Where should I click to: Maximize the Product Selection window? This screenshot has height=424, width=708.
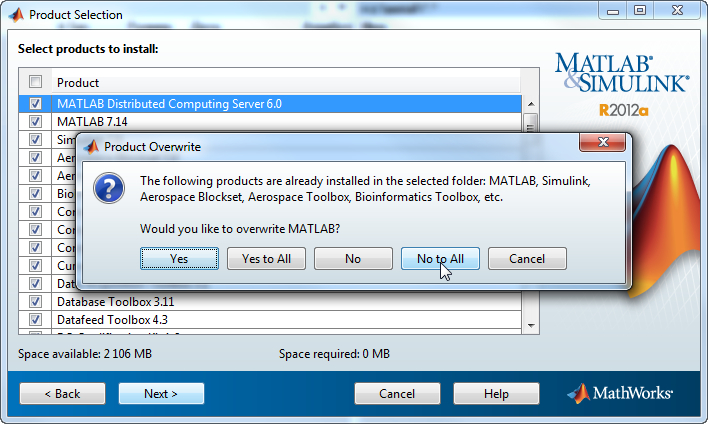tap(640, 11)
